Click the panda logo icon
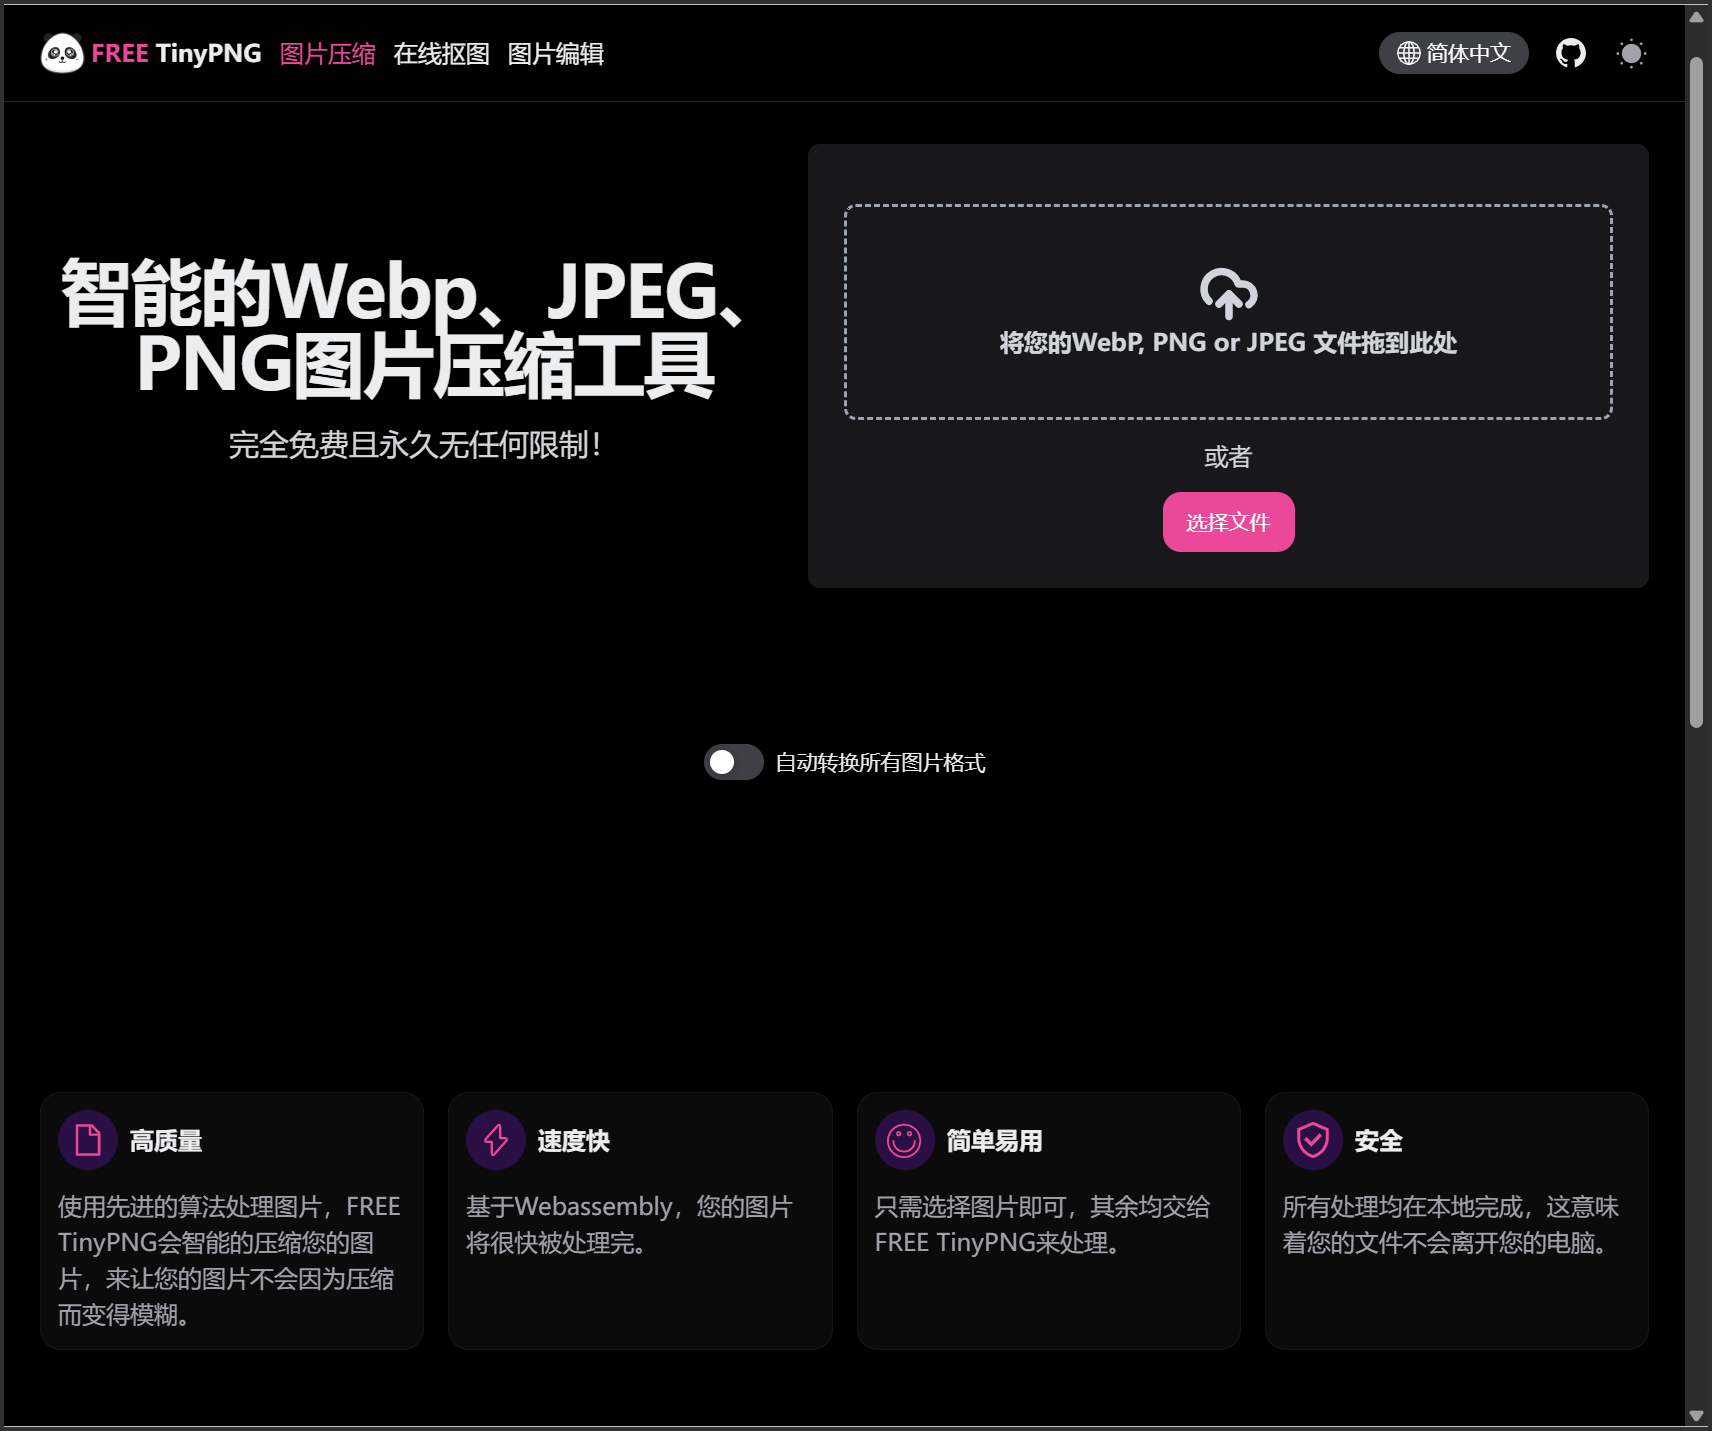Image resolution: width=1712 pixels, height=1431 pixels. tap(62, 54)
